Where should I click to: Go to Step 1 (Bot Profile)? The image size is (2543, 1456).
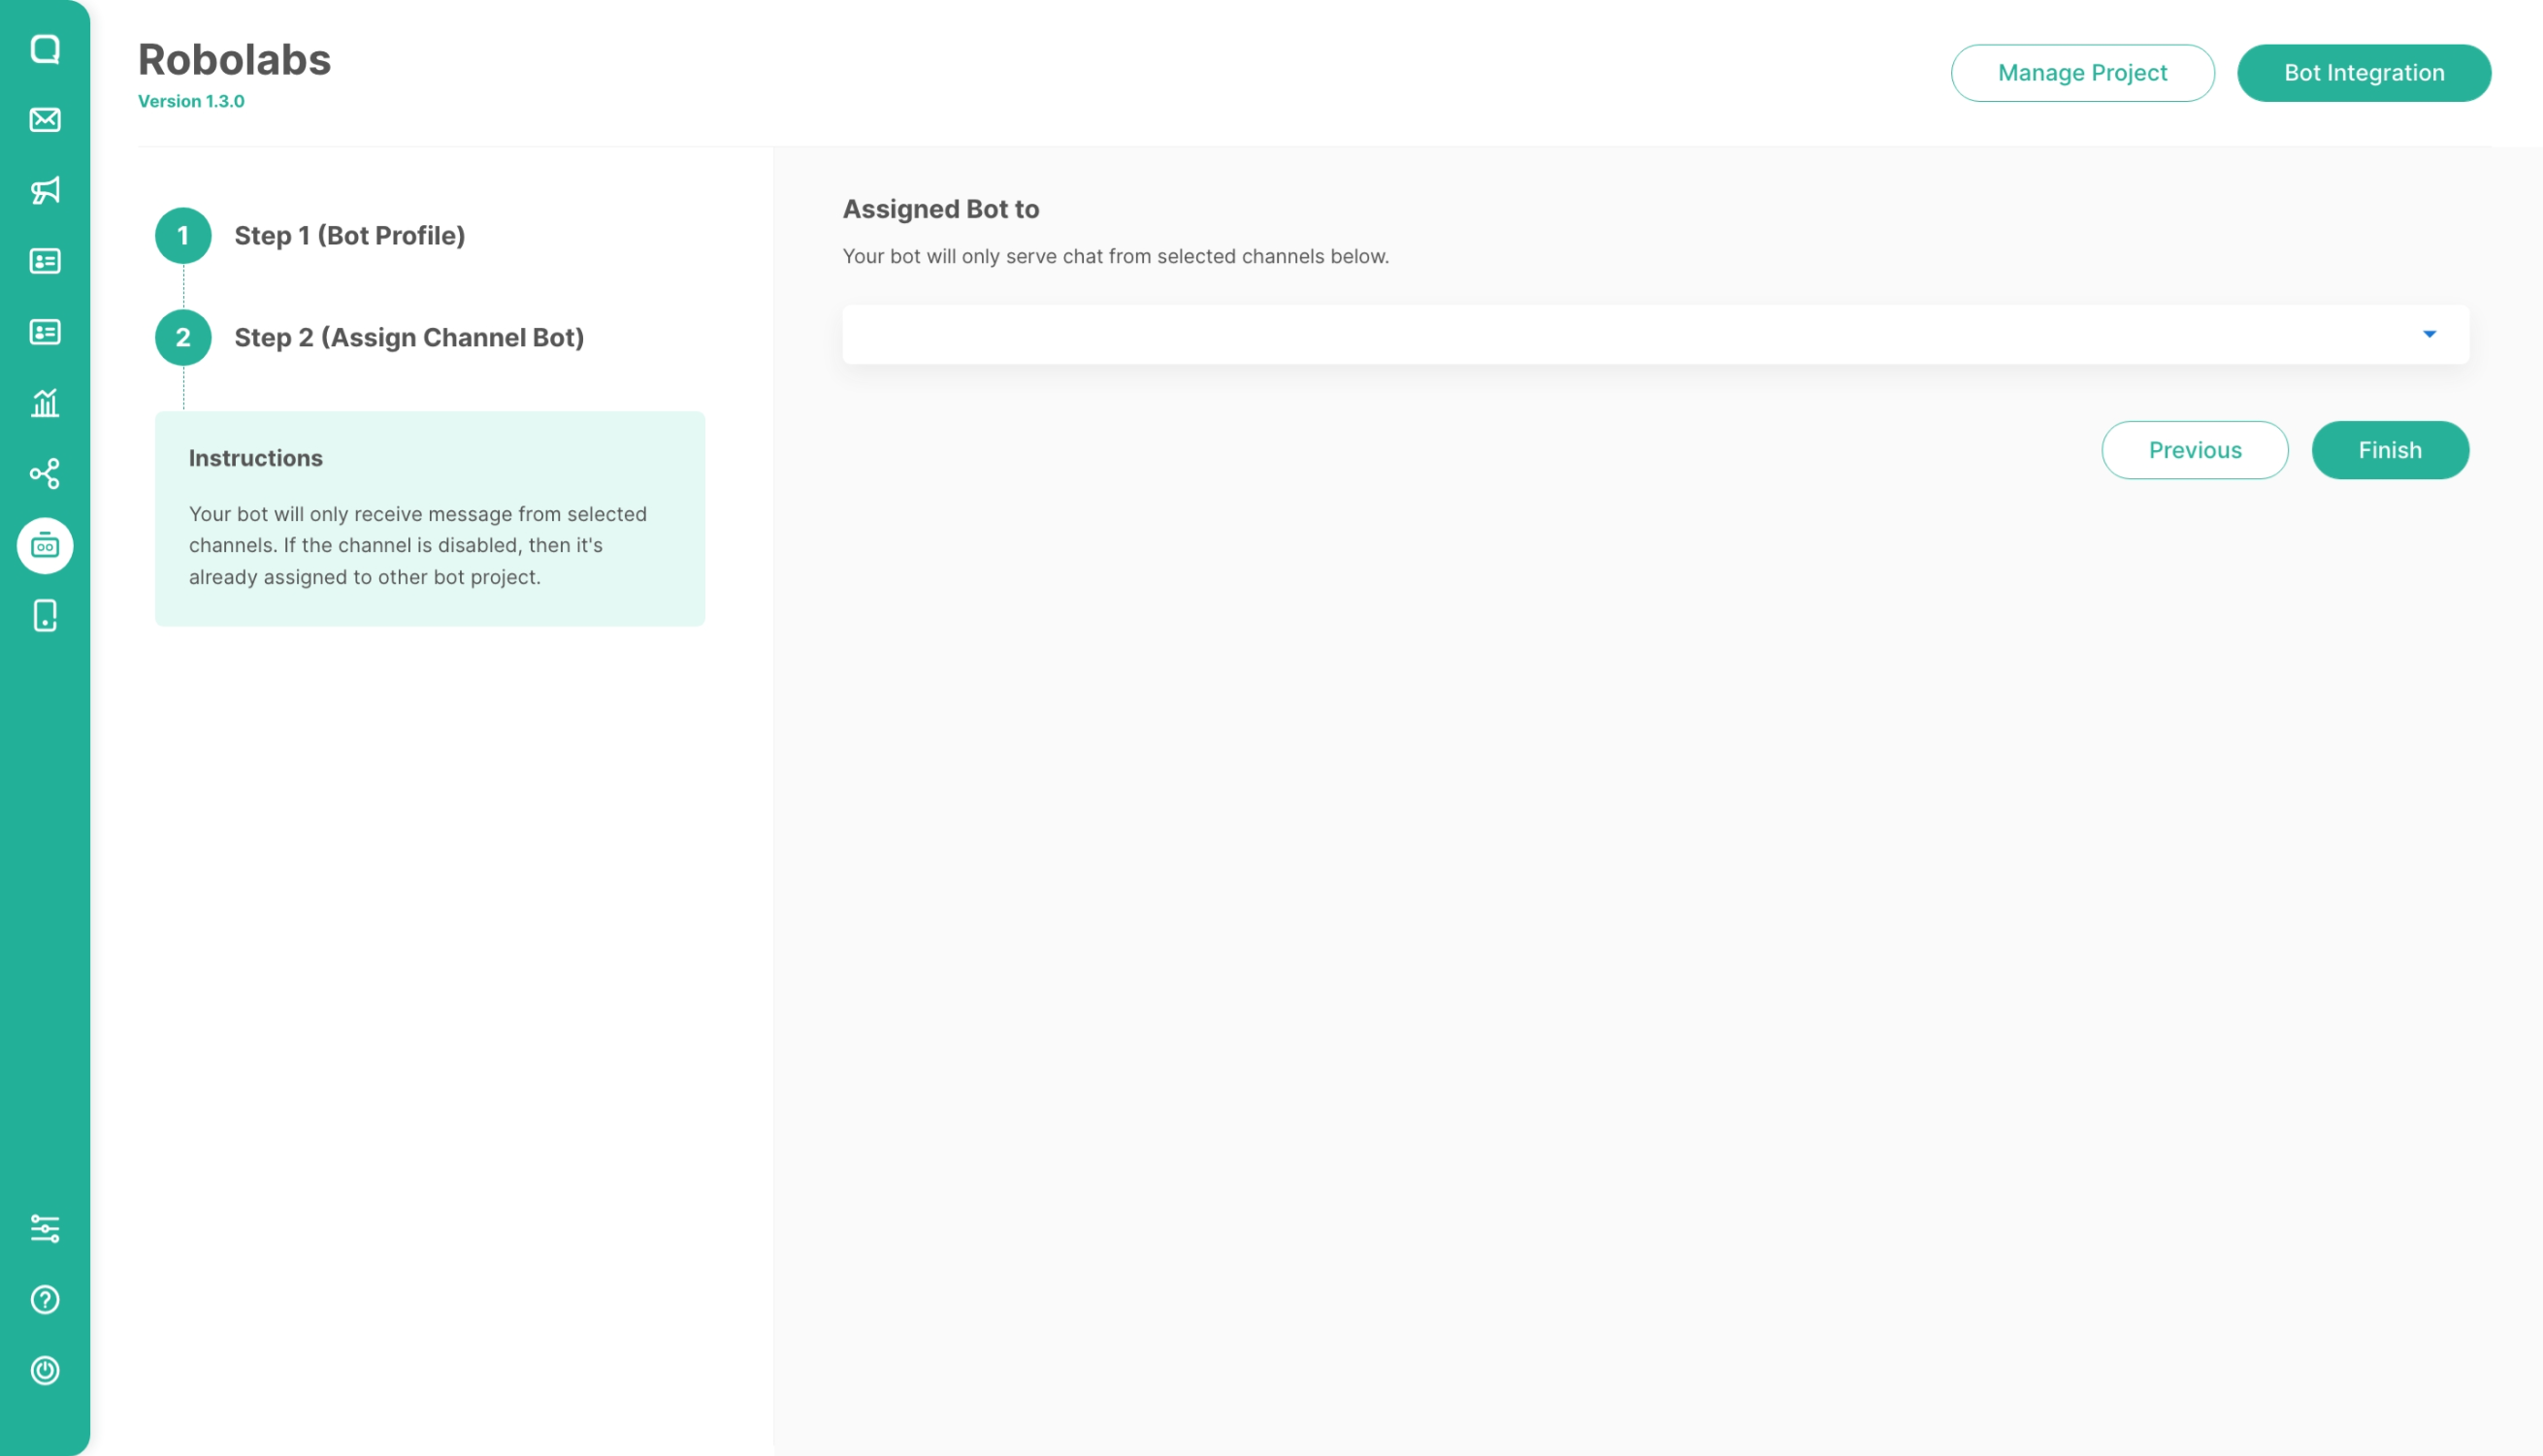(x=349, y=236)
